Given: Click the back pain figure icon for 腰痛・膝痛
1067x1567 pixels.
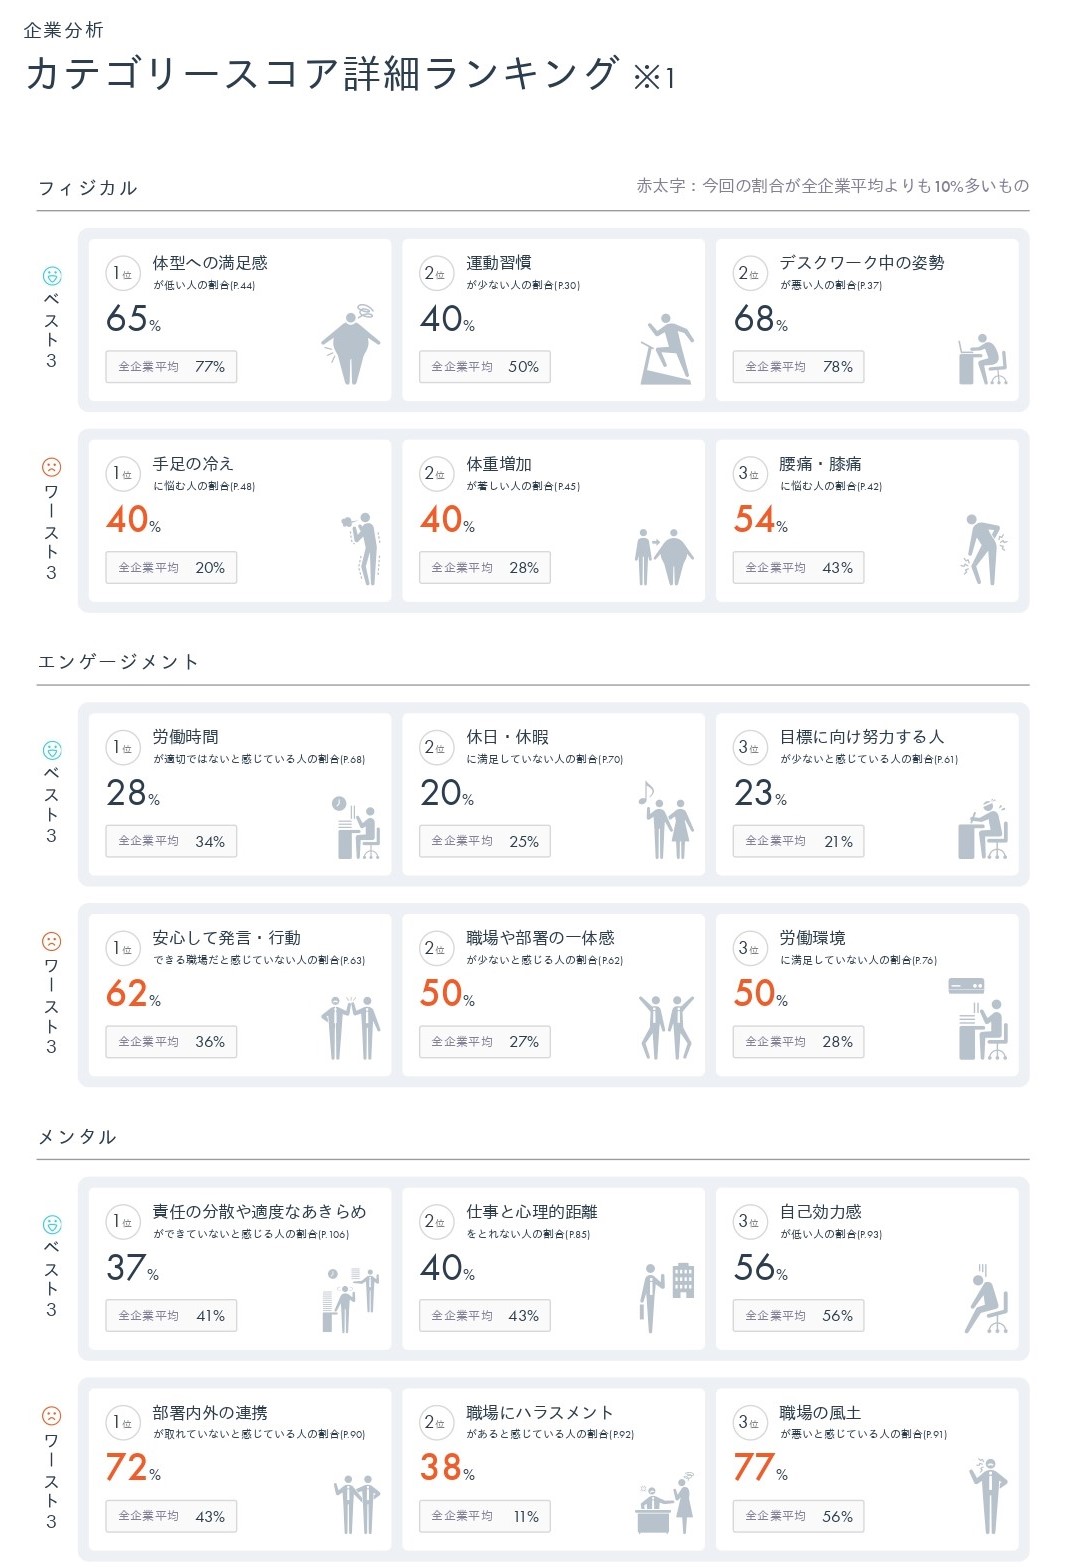Looking at the screenshot, I should pos(985,549).
